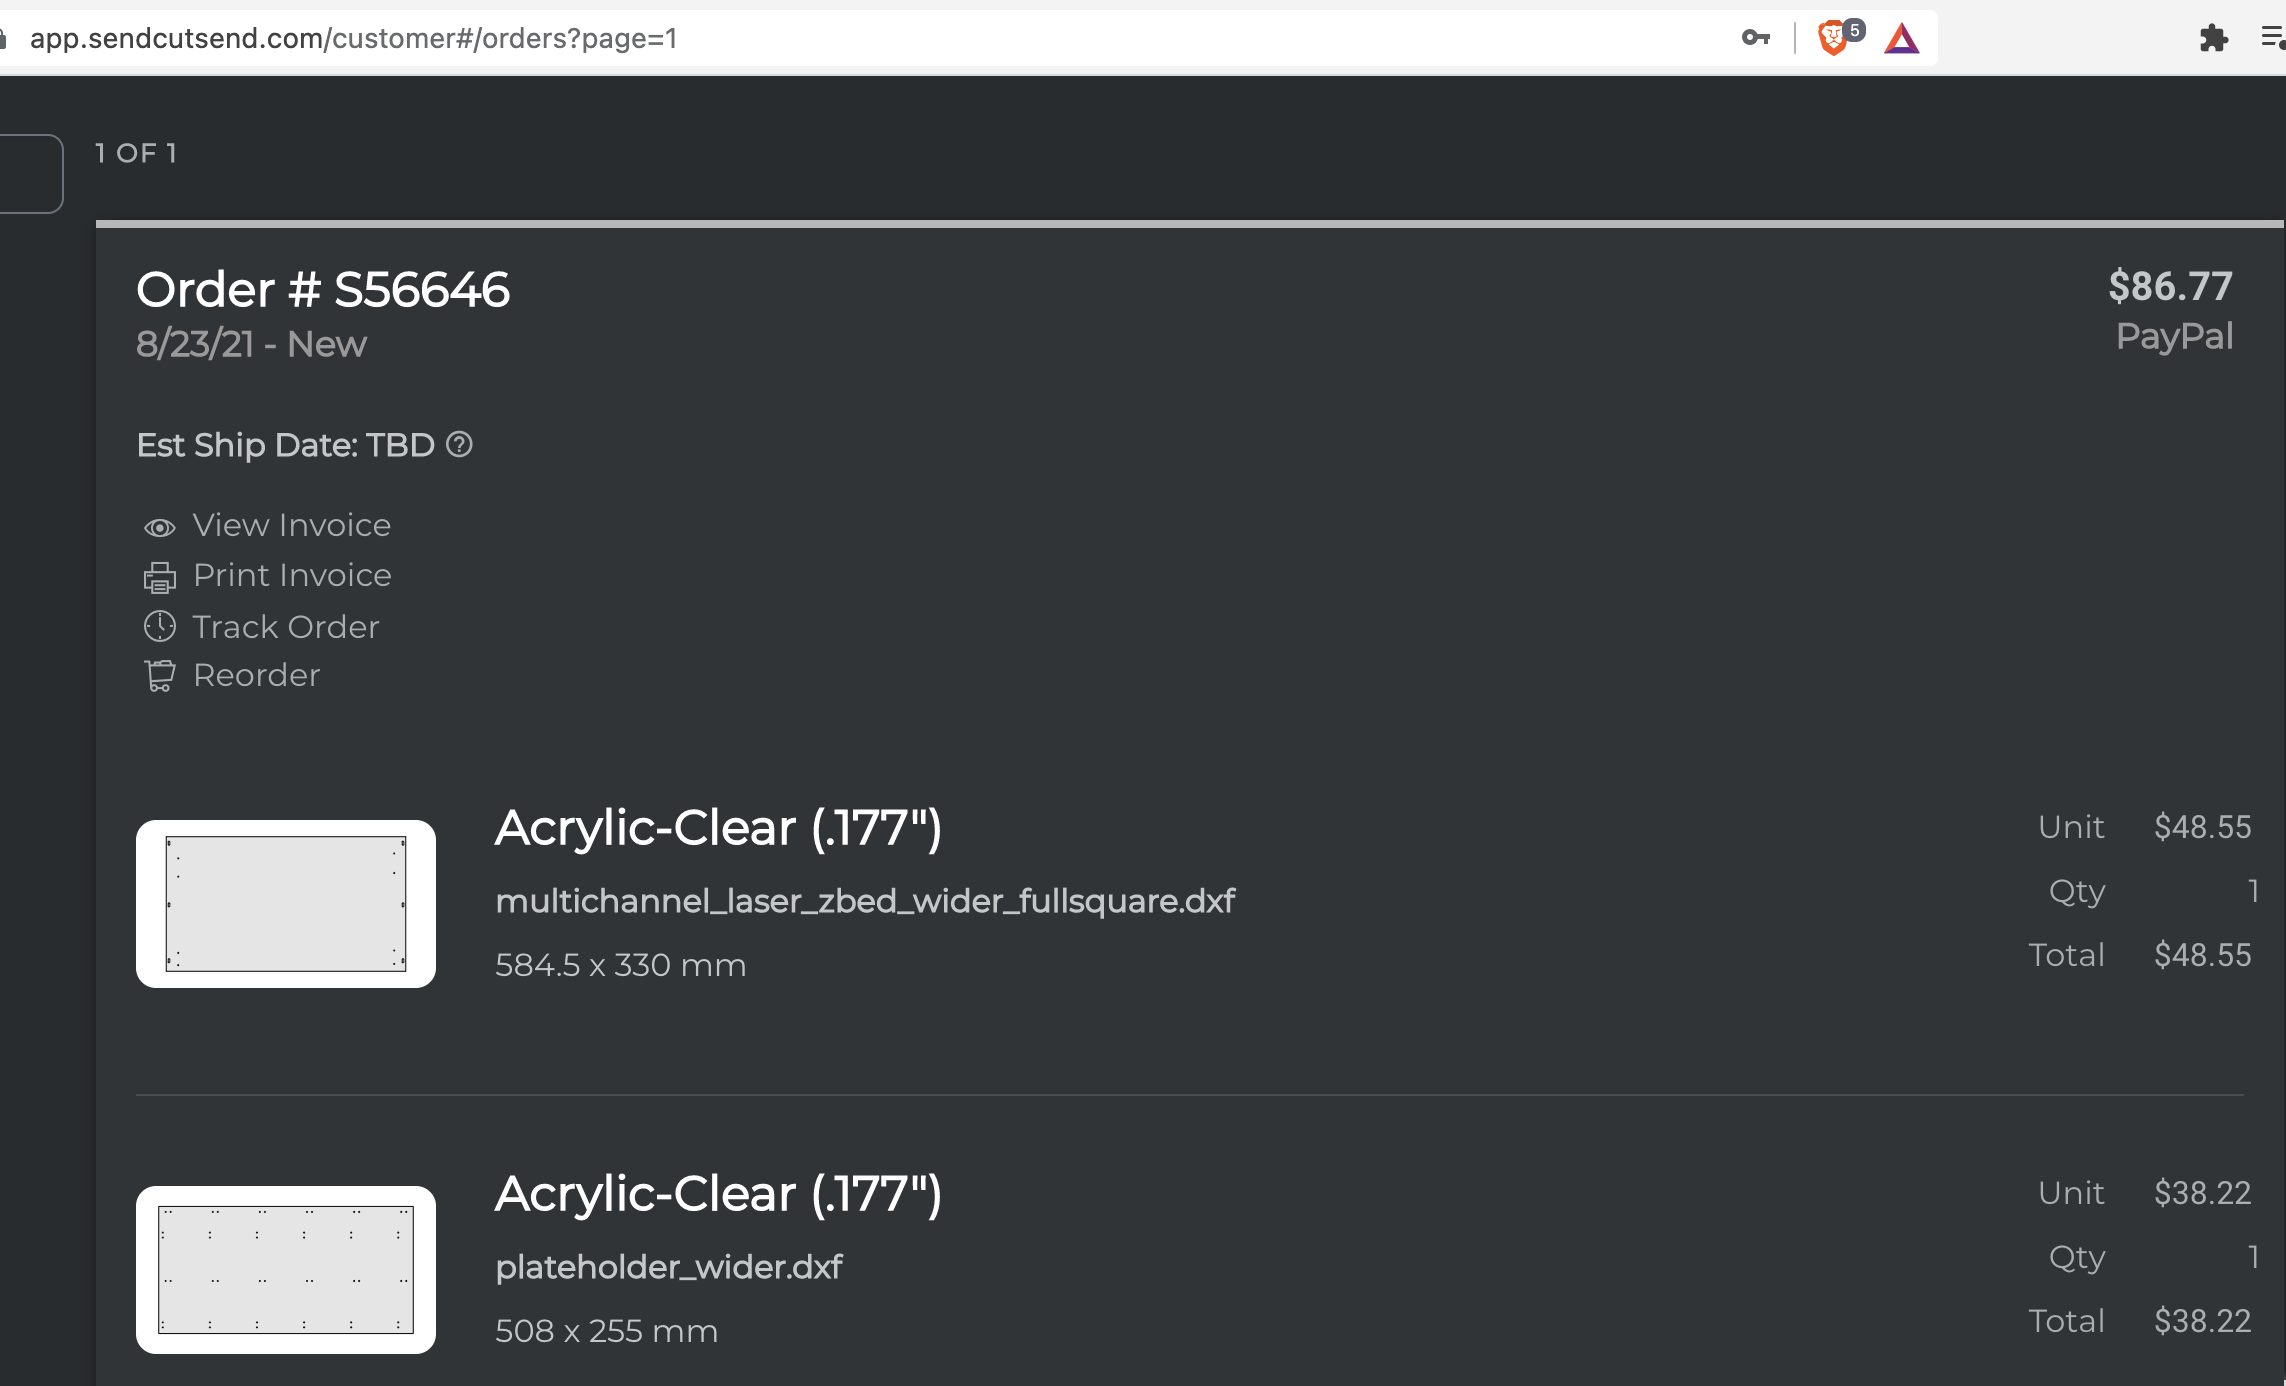
Task: Click the Brave Rewards triangle icon
Action: click(1902, 39)
